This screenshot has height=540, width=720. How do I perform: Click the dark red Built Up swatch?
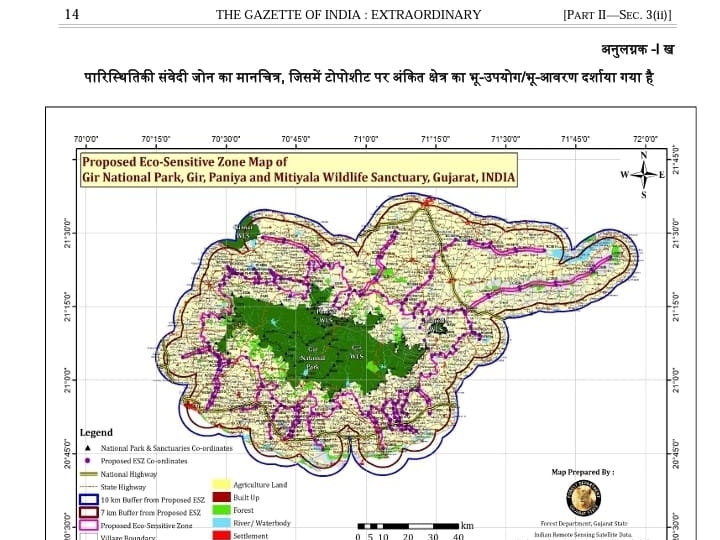pyautogui.click(x=218, y=497)
